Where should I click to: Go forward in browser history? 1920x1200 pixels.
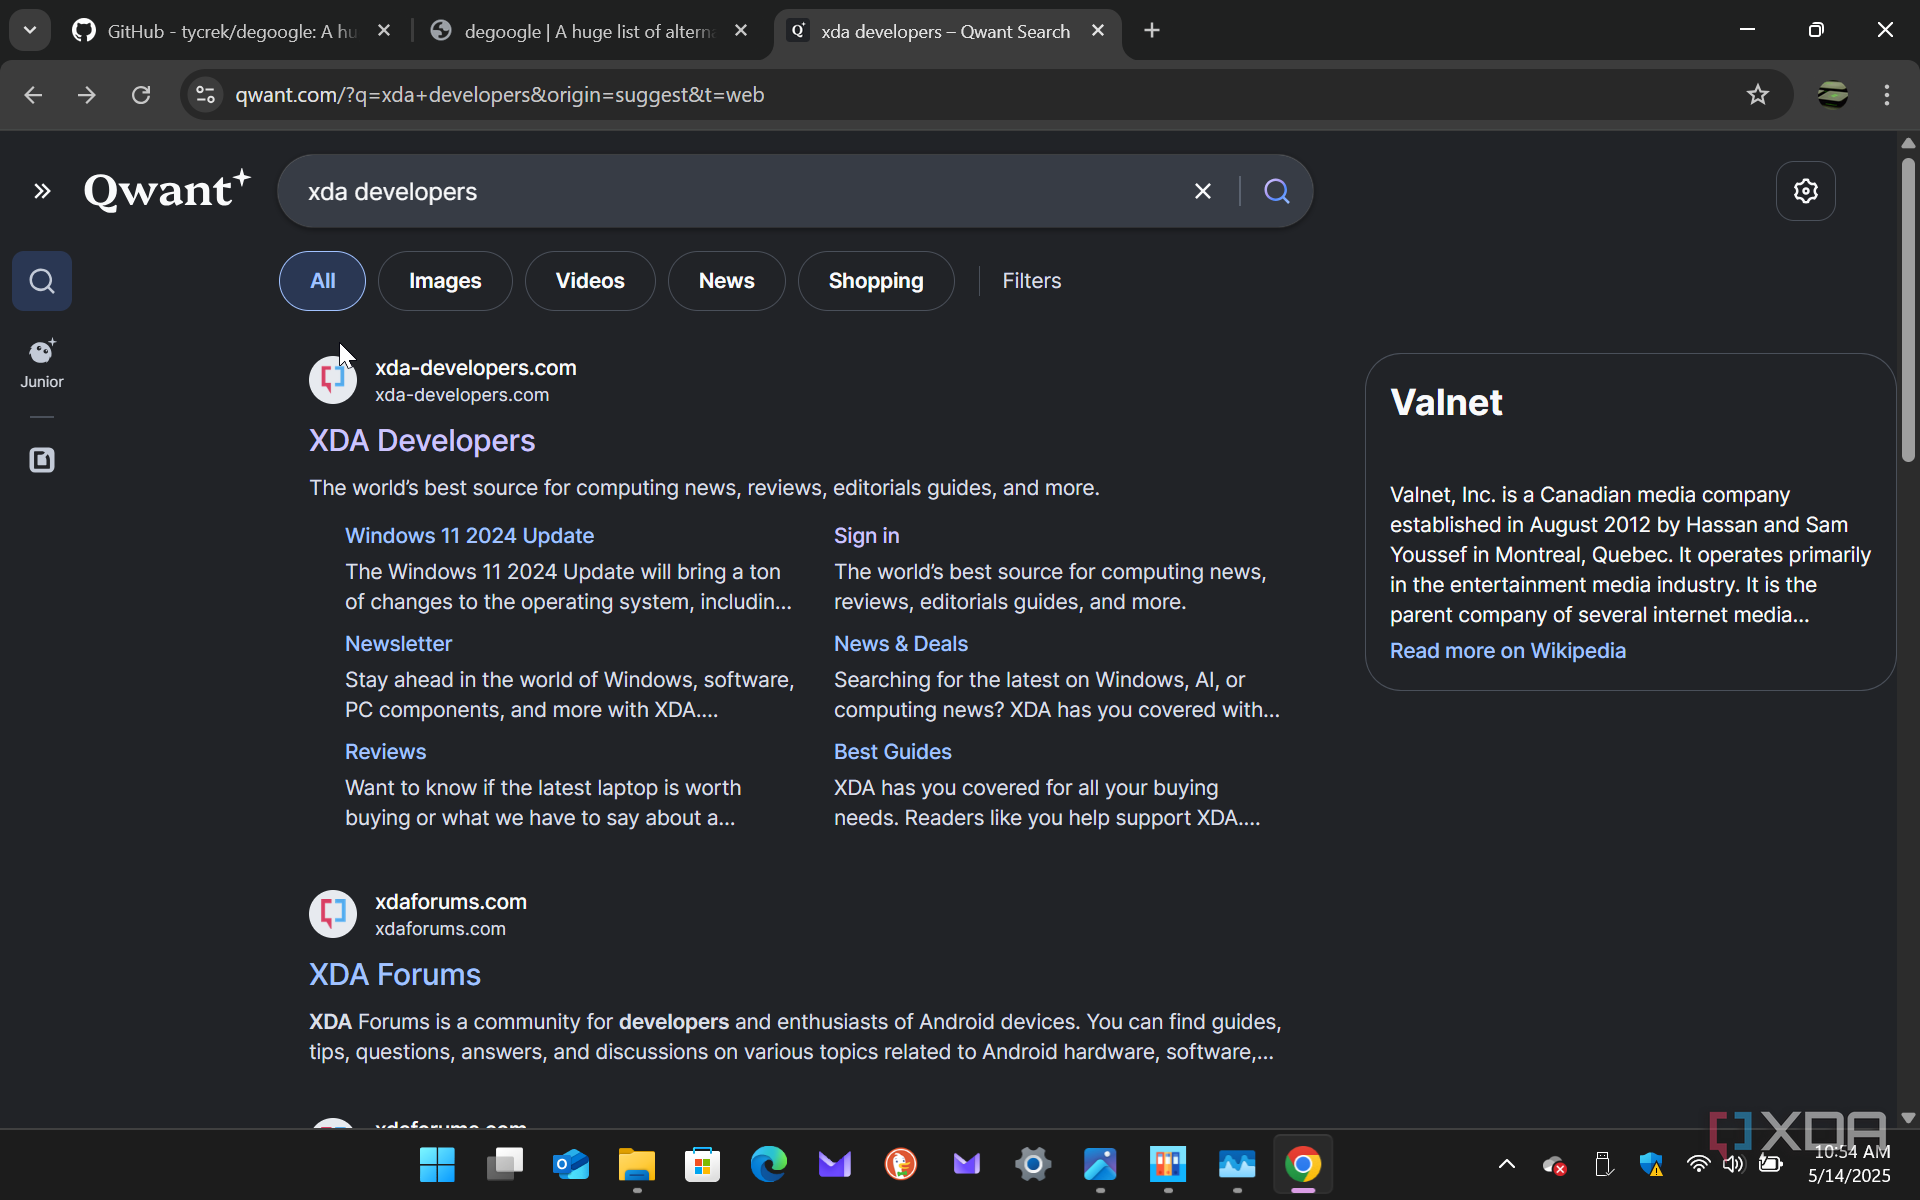87,95
